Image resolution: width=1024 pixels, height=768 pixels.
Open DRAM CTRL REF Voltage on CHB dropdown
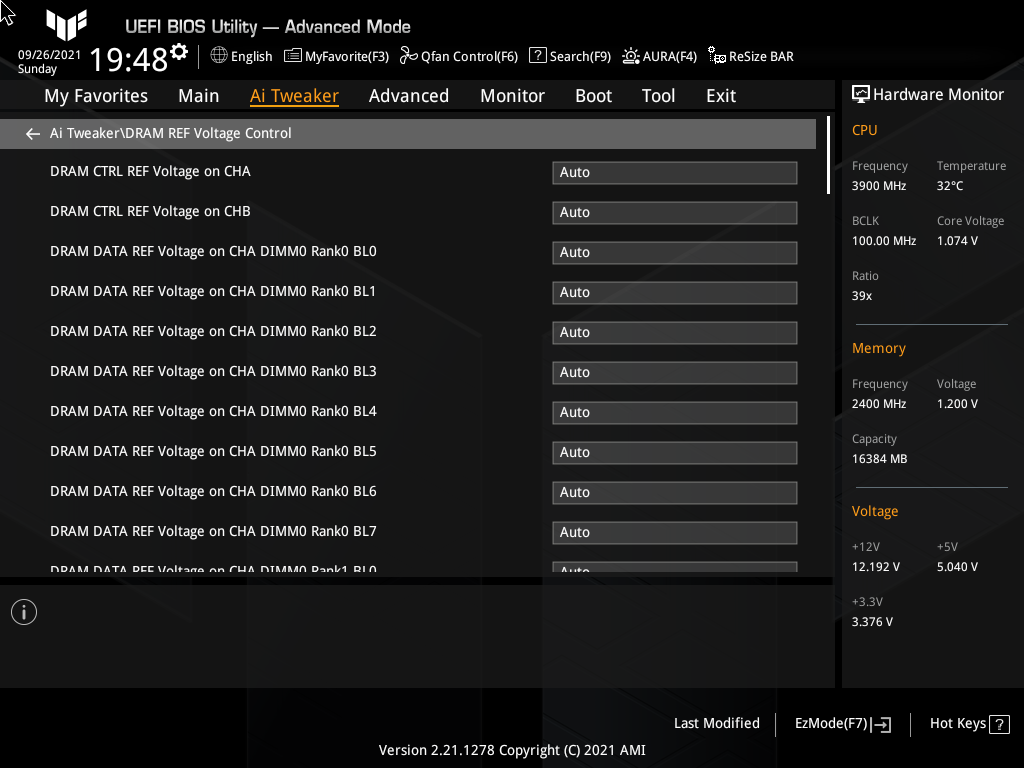674,212
